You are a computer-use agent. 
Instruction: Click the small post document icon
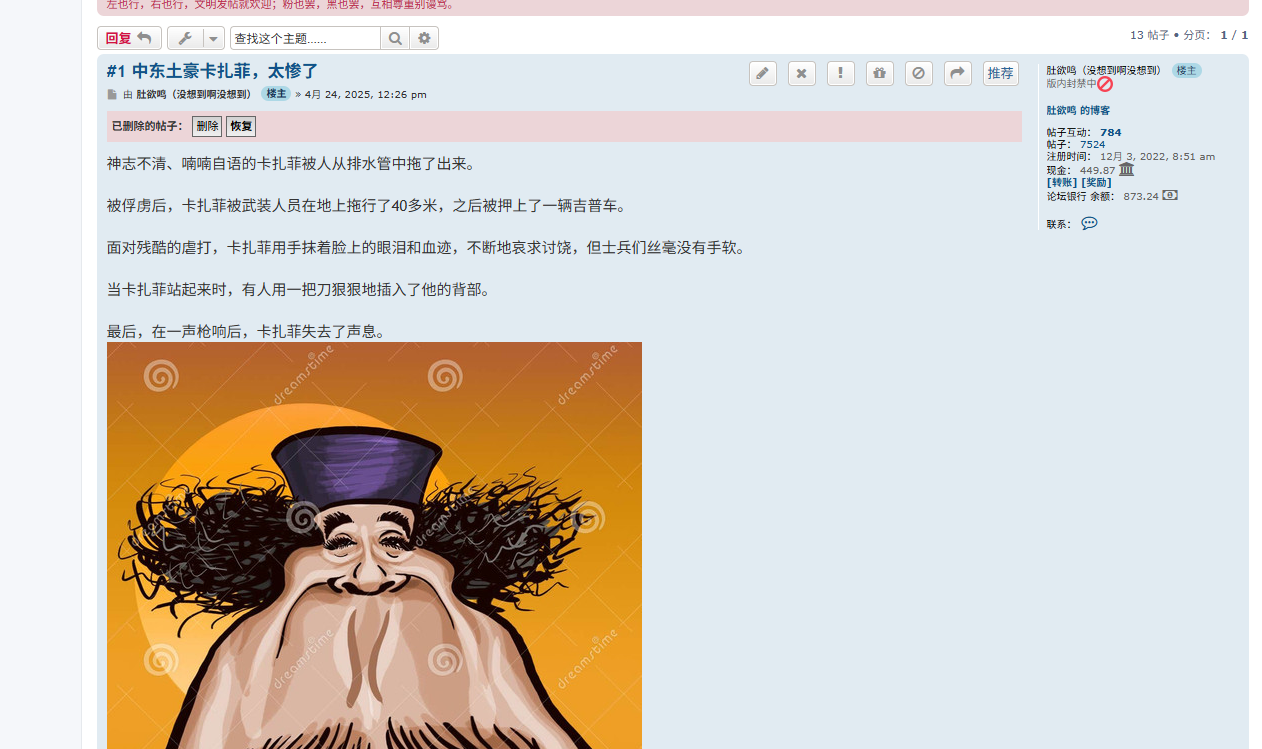[x=112, y=95]
